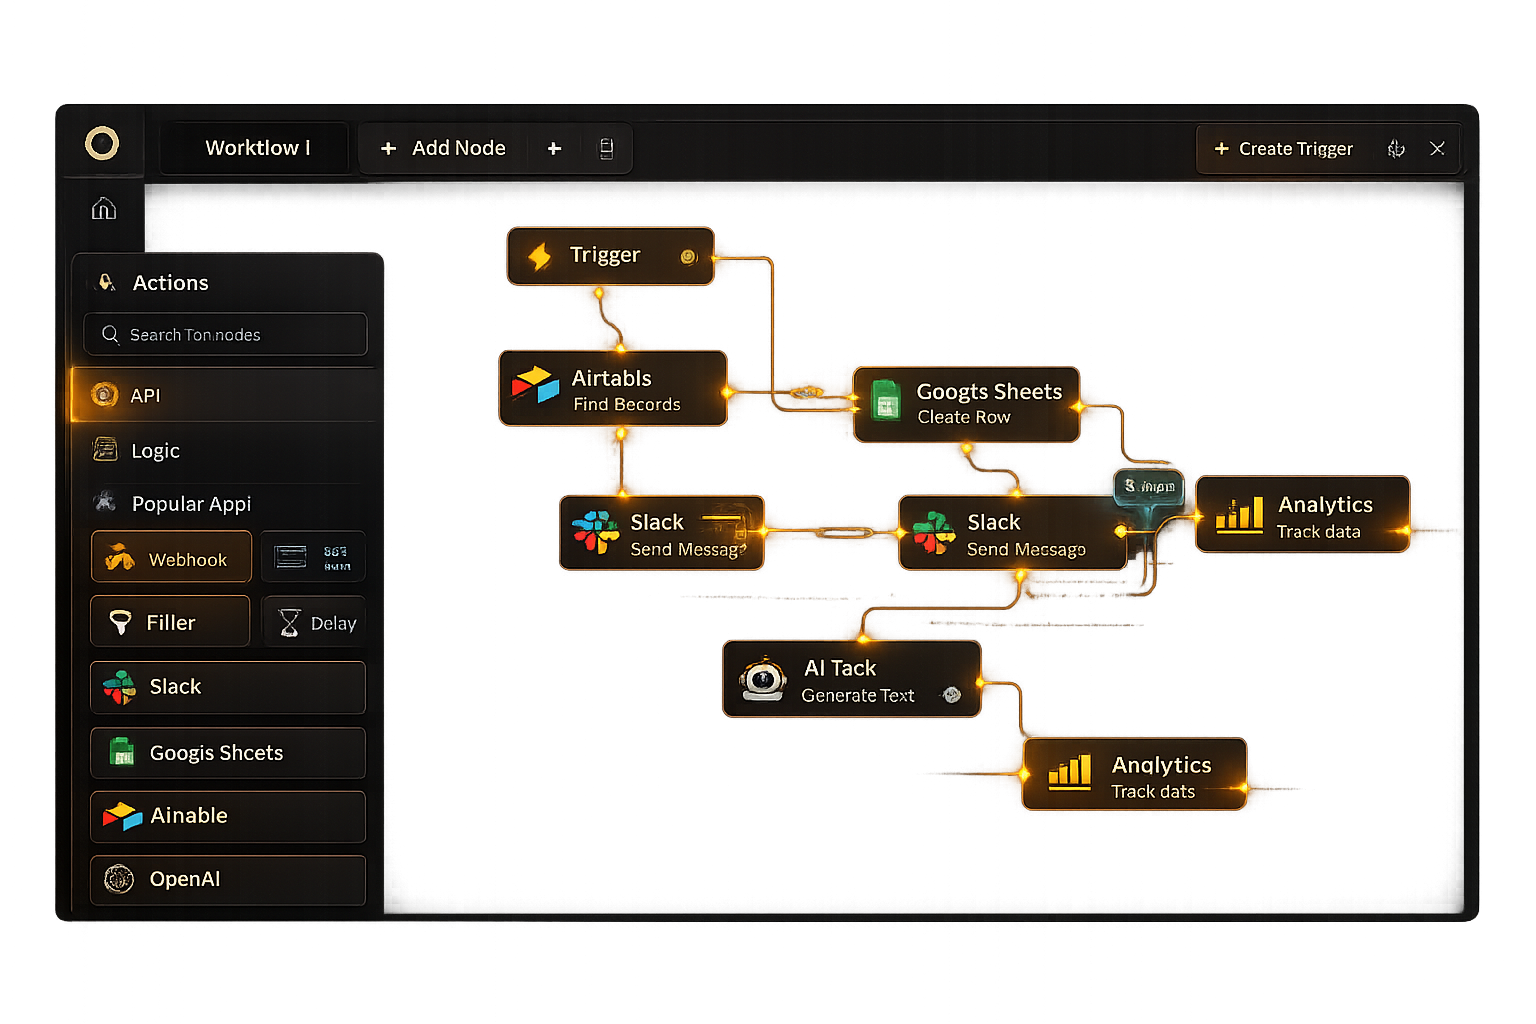Image resolution: width=1536 pixels, height=1024 pixels.
Task: Click the Create Trigger button
Action: 1283,148
